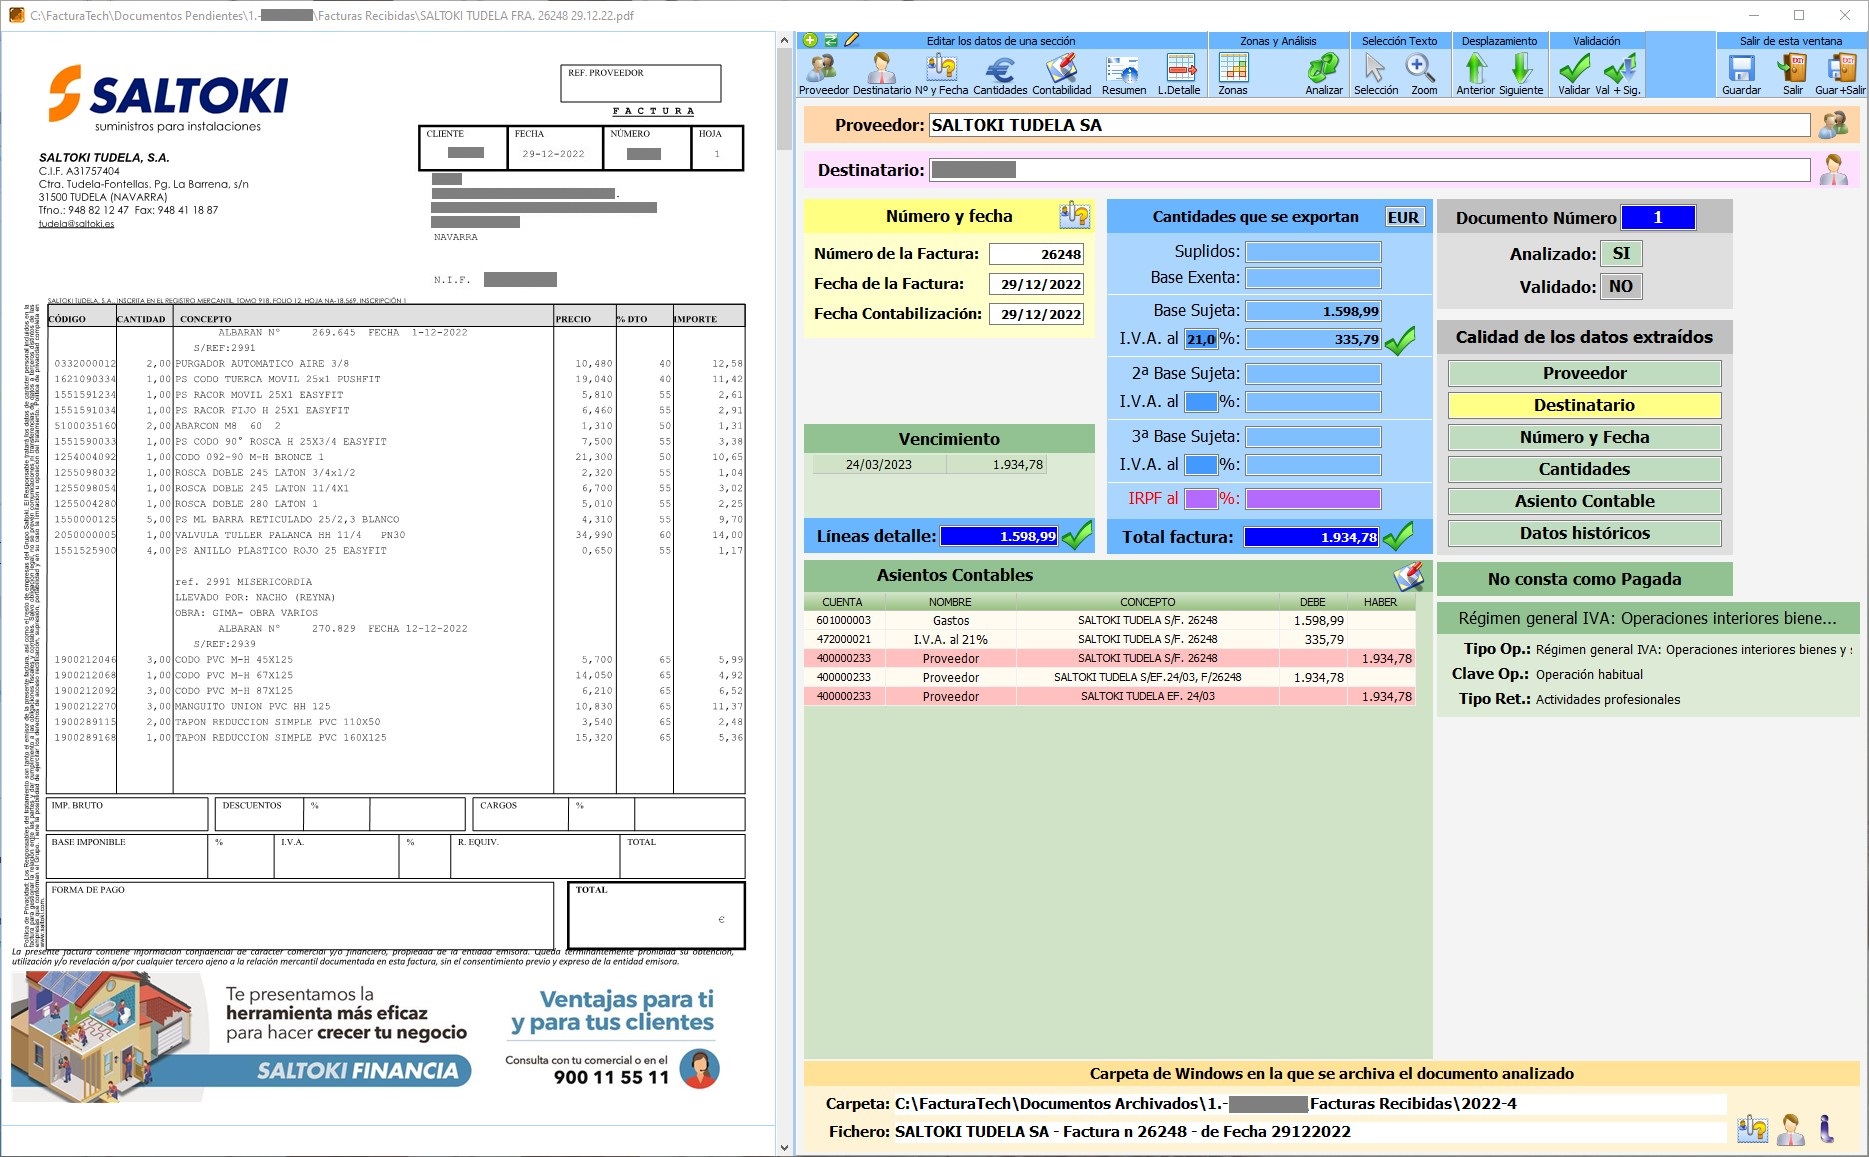Click the Total factura field 1.934,78
This screenshot has height=1157, width=1869.
(1312, 537)
